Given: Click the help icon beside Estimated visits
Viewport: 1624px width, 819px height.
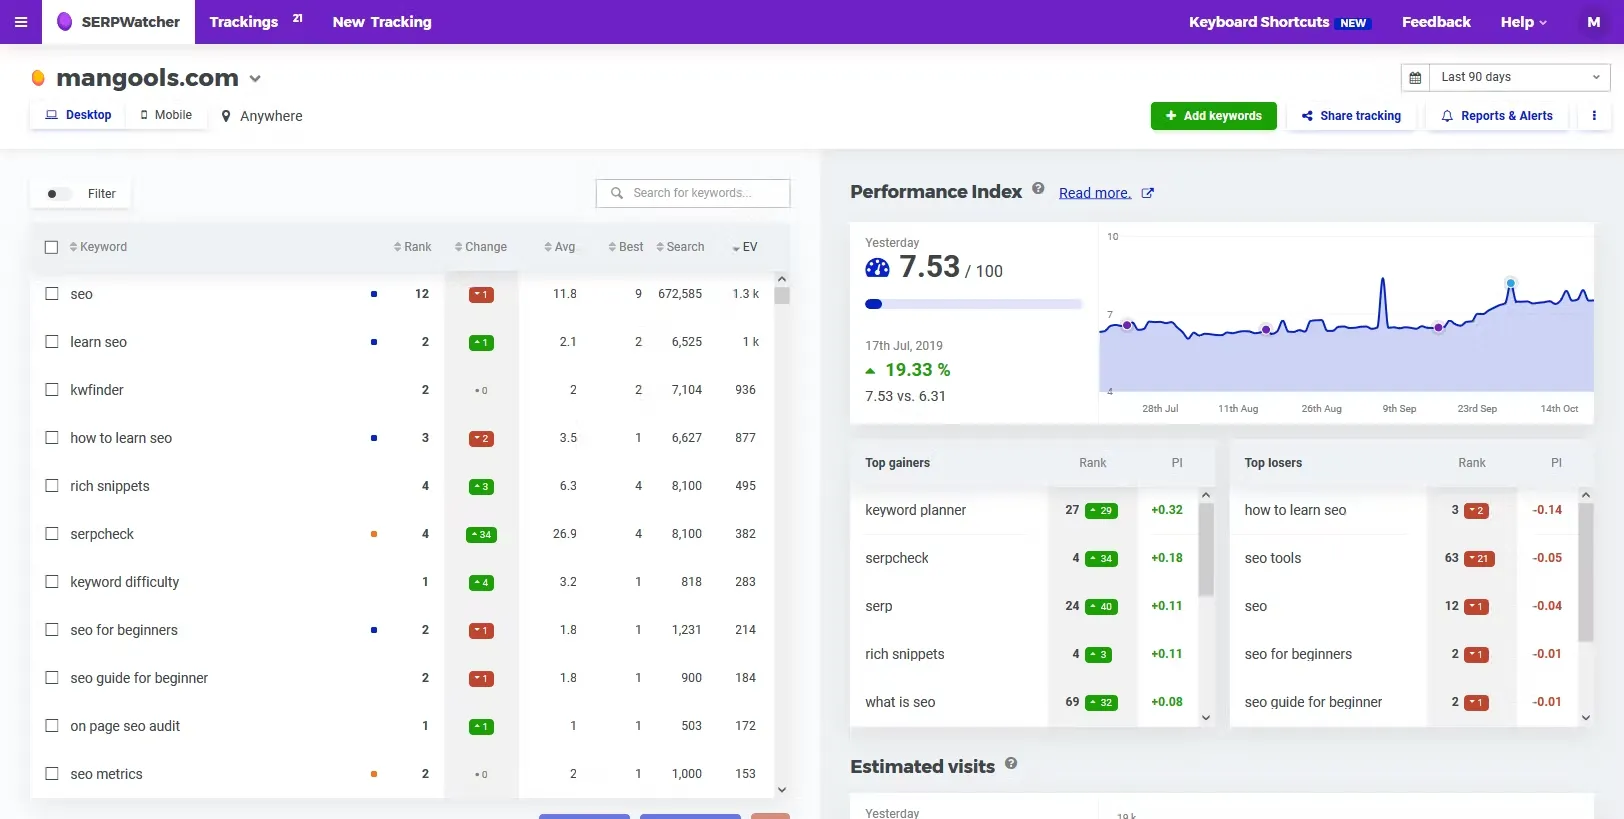Looking at the screenshot, I should [x=1011, y=763].
